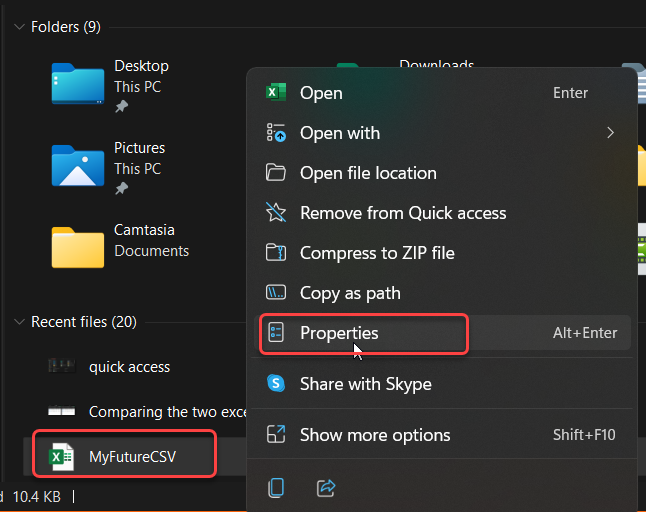
Task: Select the Pictures folder
Action: point(139,148)
